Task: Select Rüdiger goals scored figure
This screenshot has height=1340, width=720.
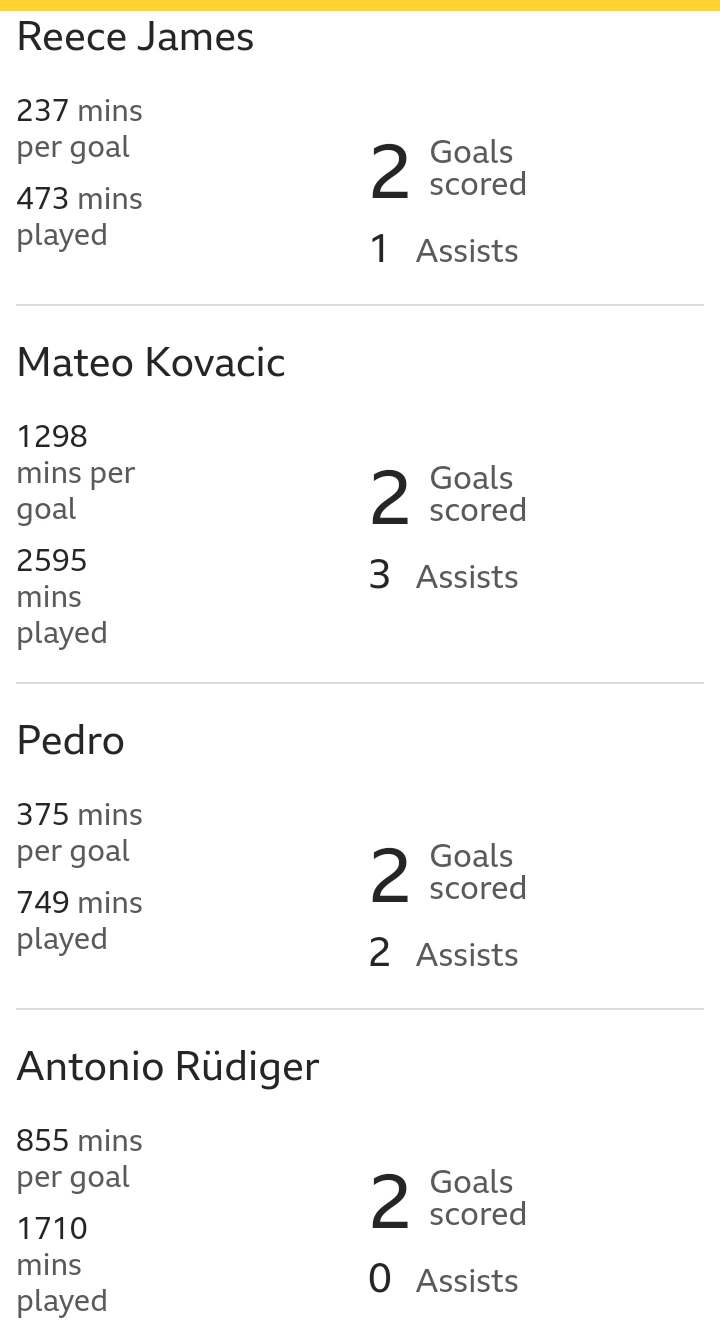Action: click(x=448, y=1199)
